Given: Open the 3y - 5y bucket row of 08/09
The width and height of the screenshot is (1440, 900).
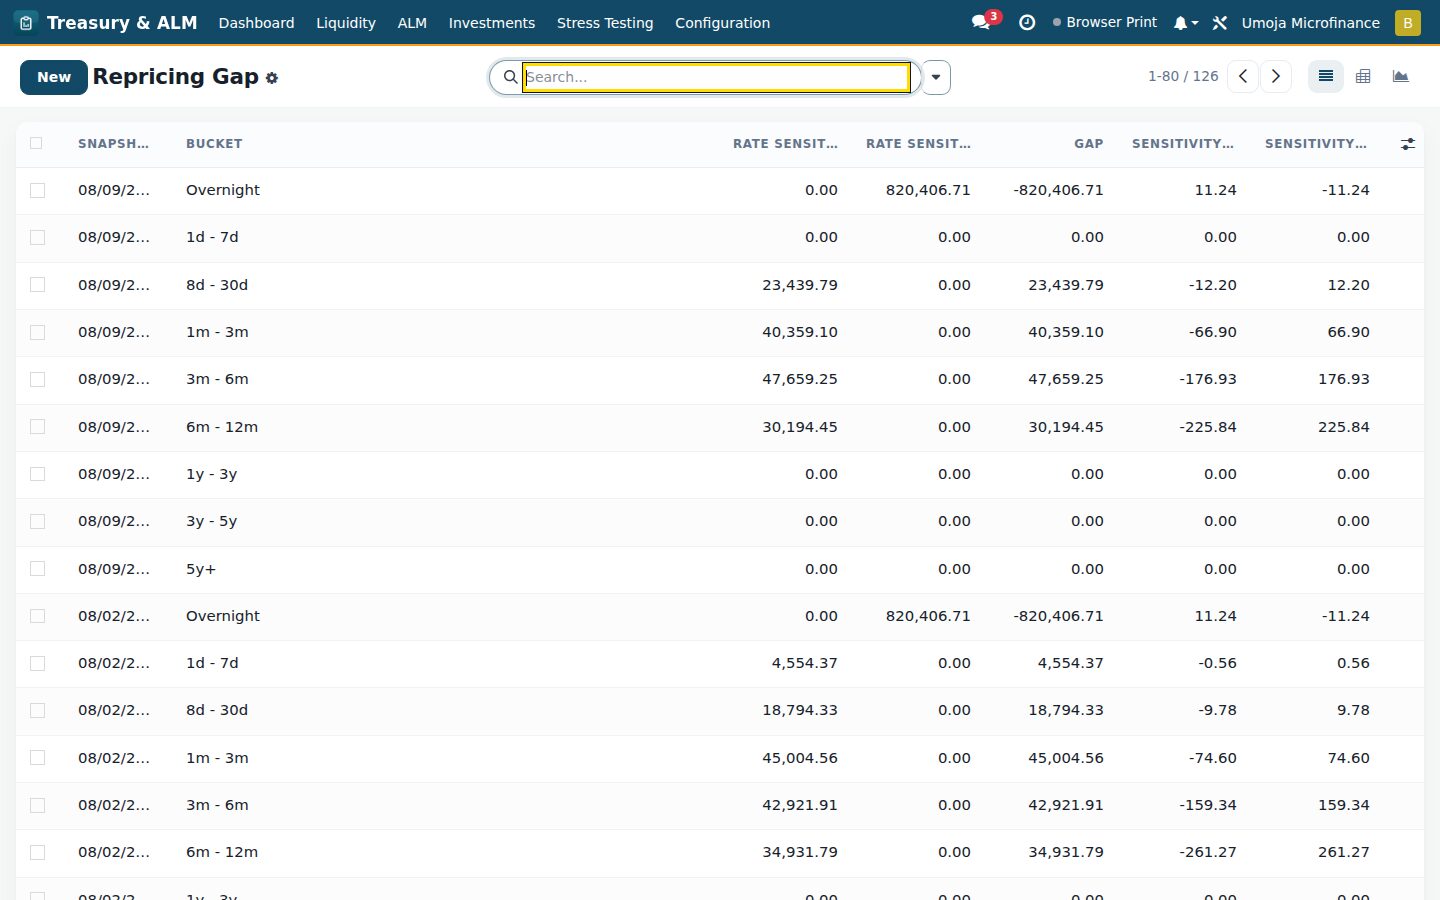Looking at the screenshot, I should point(720,522).
